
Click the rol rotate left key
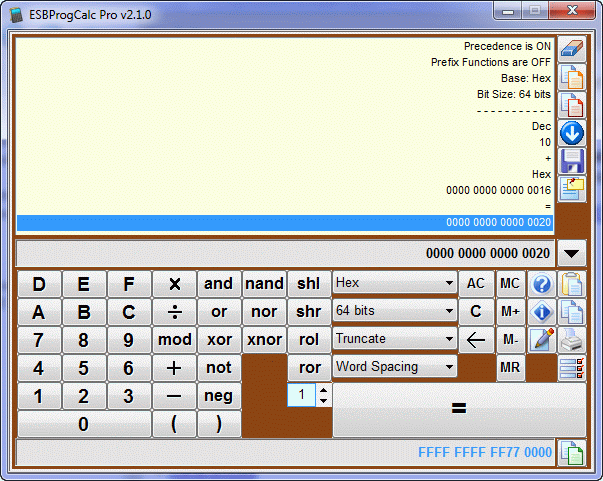(309, 340)
